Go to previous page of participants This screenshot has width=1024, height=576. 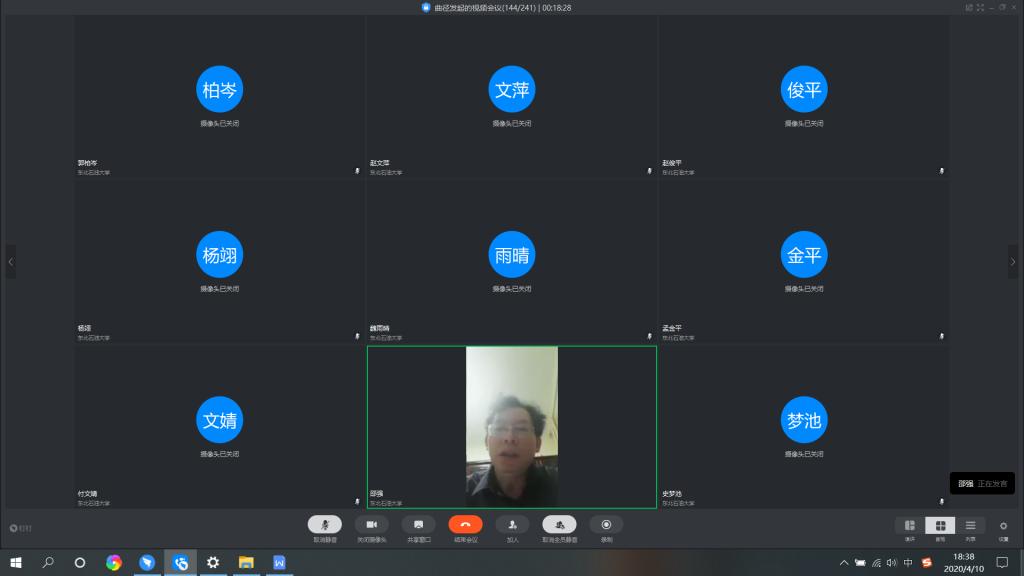click(x=11, y=262)
